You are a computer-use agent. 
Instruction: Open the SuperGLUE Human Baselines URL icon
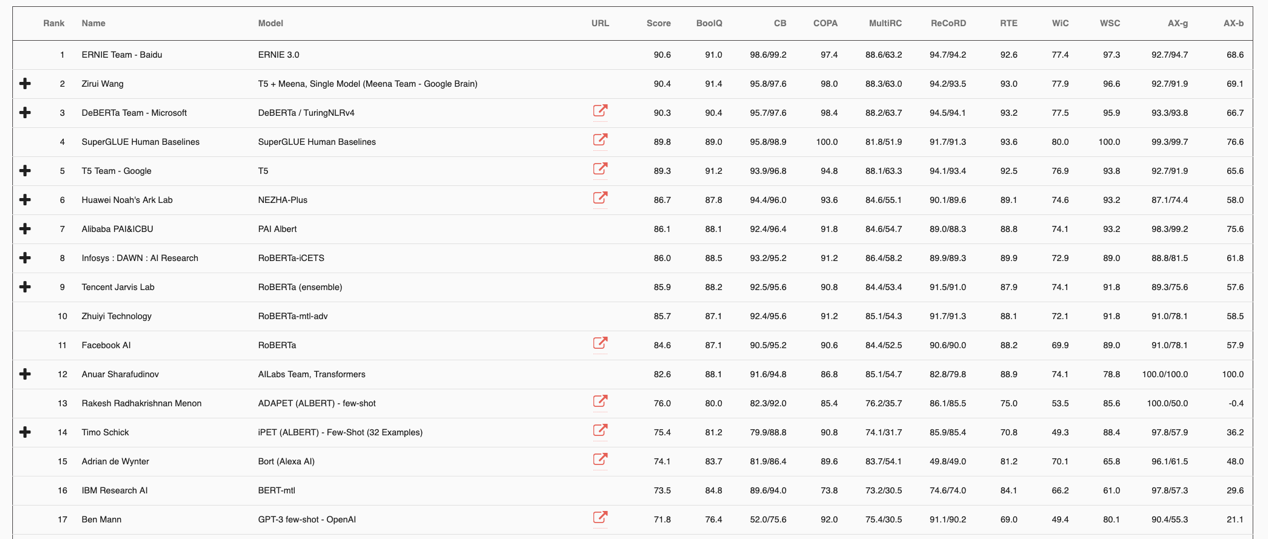[x=600, y=140]
